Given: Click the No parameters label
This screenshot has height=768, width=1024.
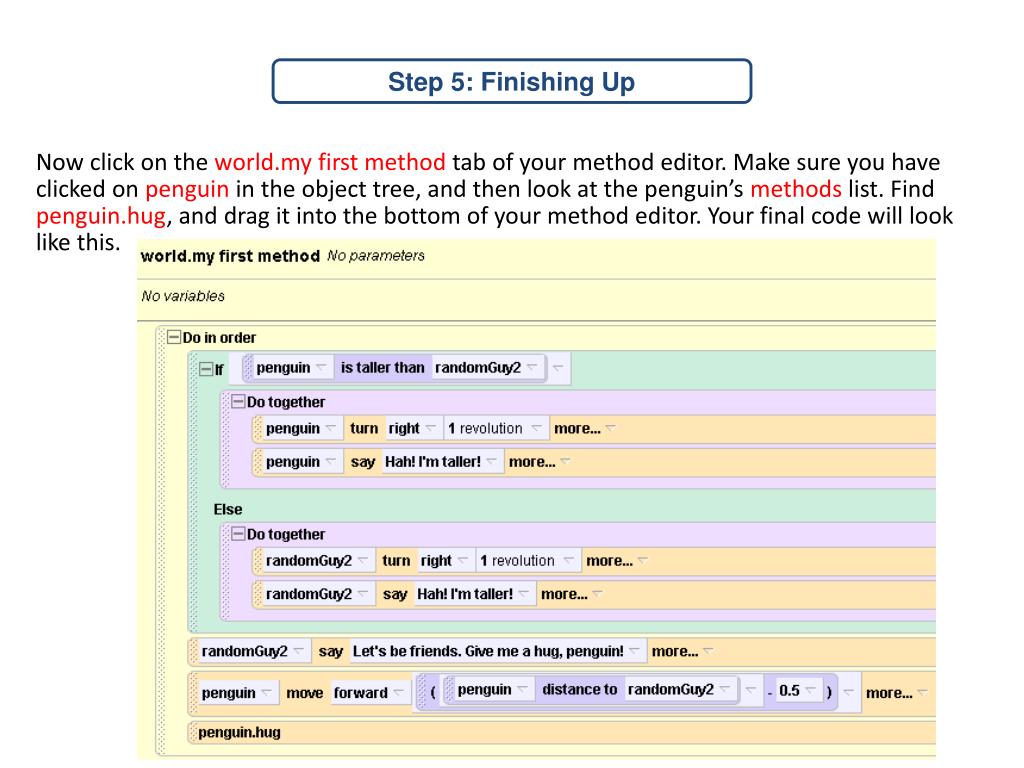Looking at the screenshot, I should [376, 255].
